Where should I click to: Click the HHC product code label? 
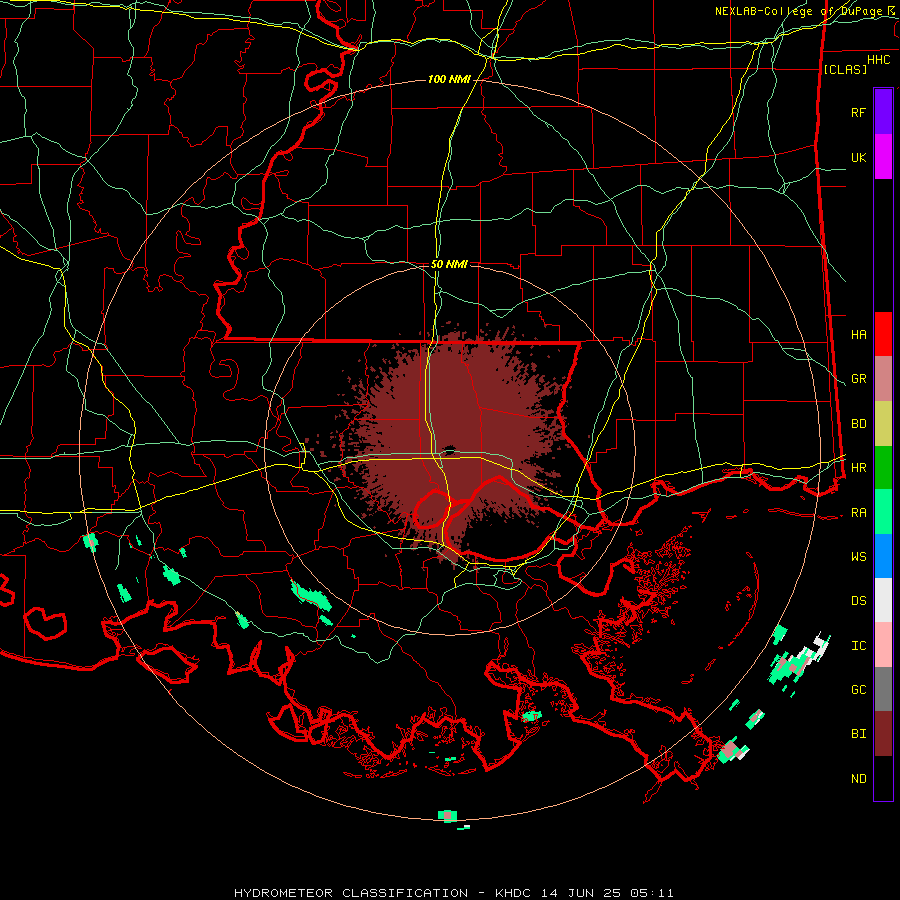[878, 60]
